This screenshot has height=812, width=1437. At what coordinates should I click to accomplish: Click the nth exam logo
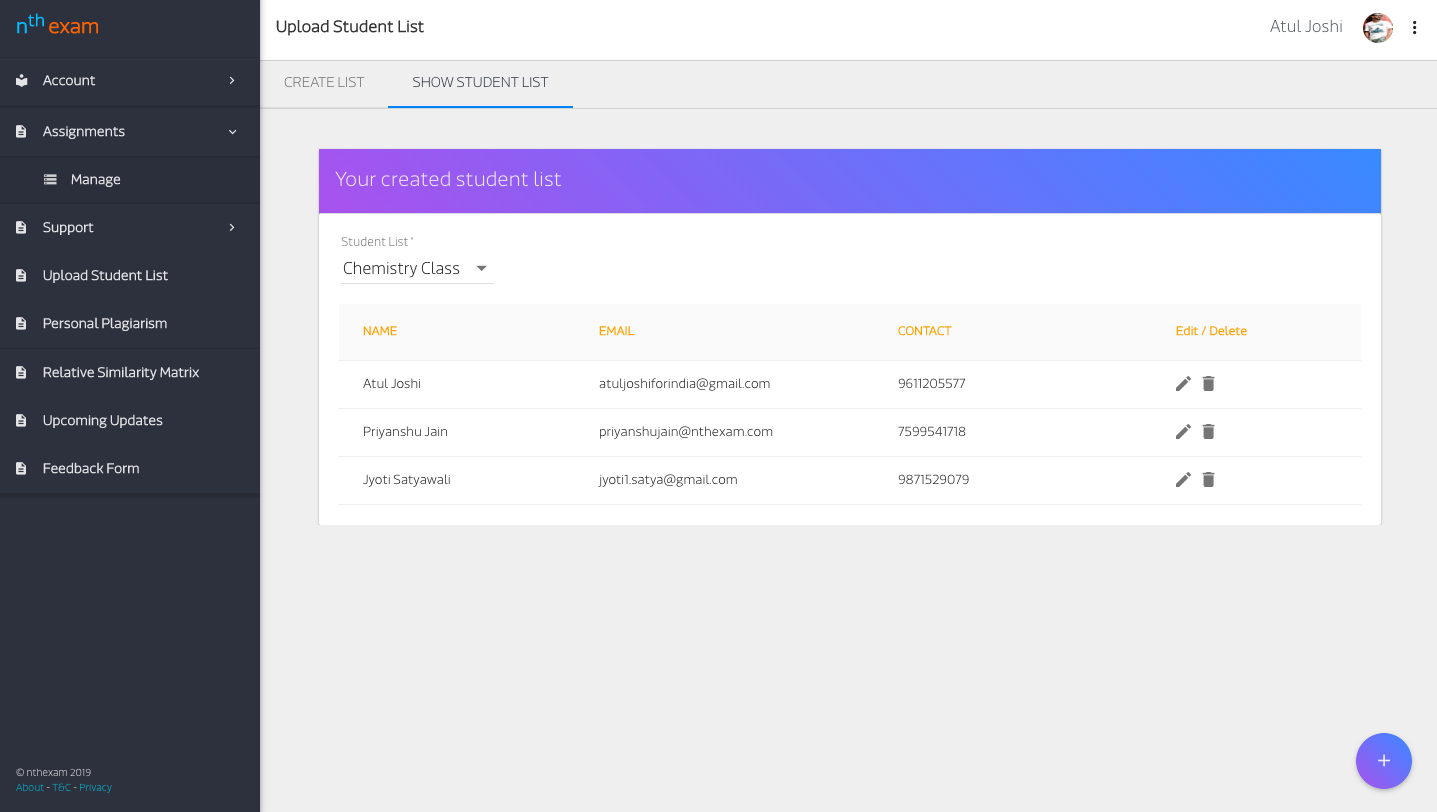click(x=57, y=25)
